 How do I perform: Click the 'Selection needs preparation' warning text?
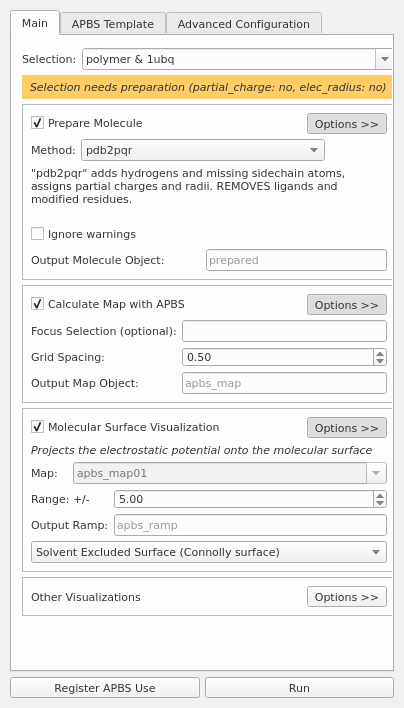coord(208,87)
